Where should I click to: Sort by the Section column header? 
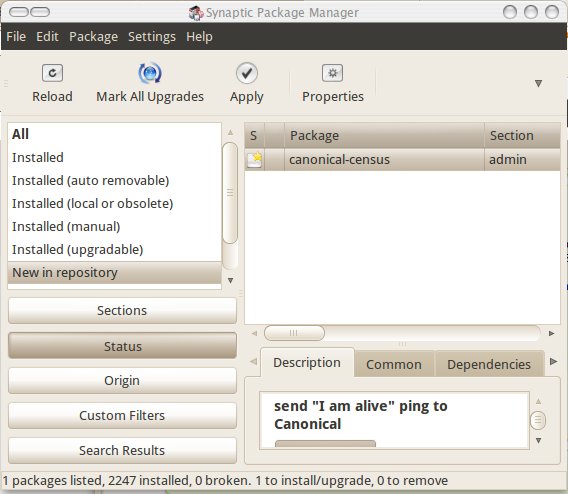522,135
